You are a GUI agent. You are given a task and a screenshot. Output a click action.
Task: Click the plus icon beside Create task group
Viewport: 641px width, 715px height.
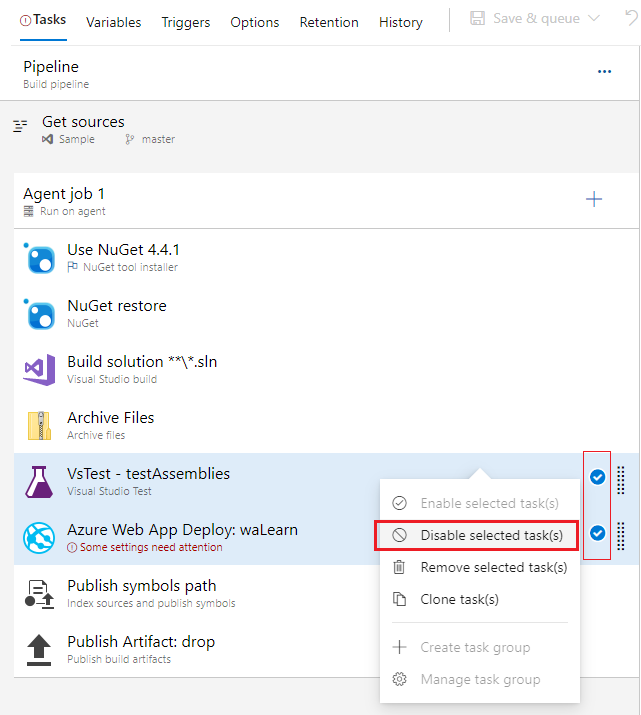(399, 647)
